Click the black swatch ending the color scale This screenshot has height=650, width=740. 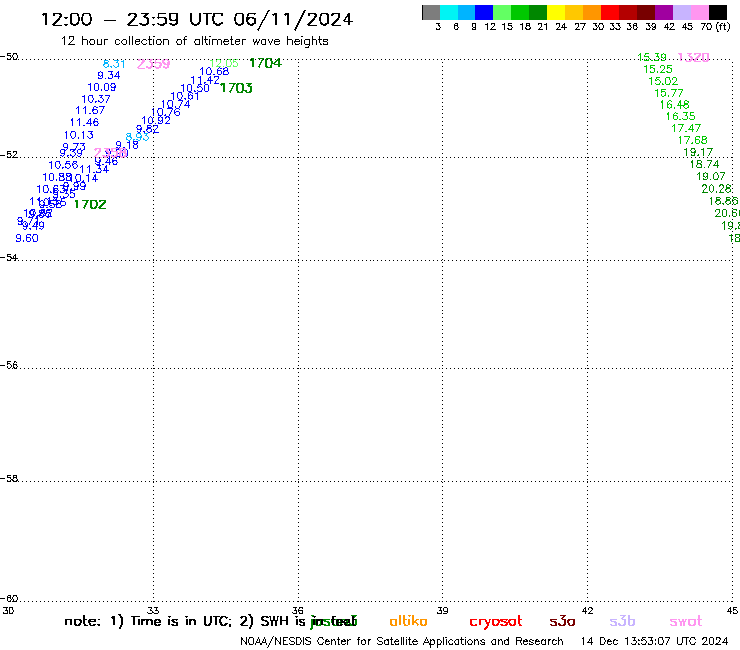tap(718, 13)
